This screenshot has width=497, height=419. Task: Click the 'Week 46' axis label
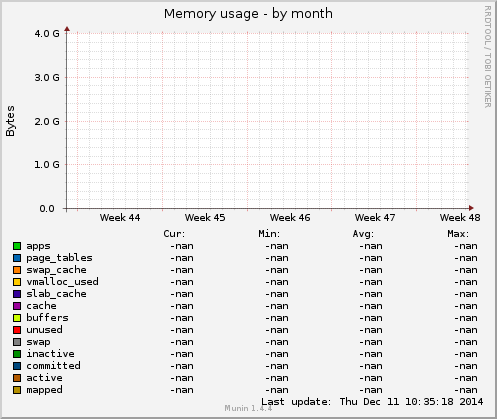(290, 218)
